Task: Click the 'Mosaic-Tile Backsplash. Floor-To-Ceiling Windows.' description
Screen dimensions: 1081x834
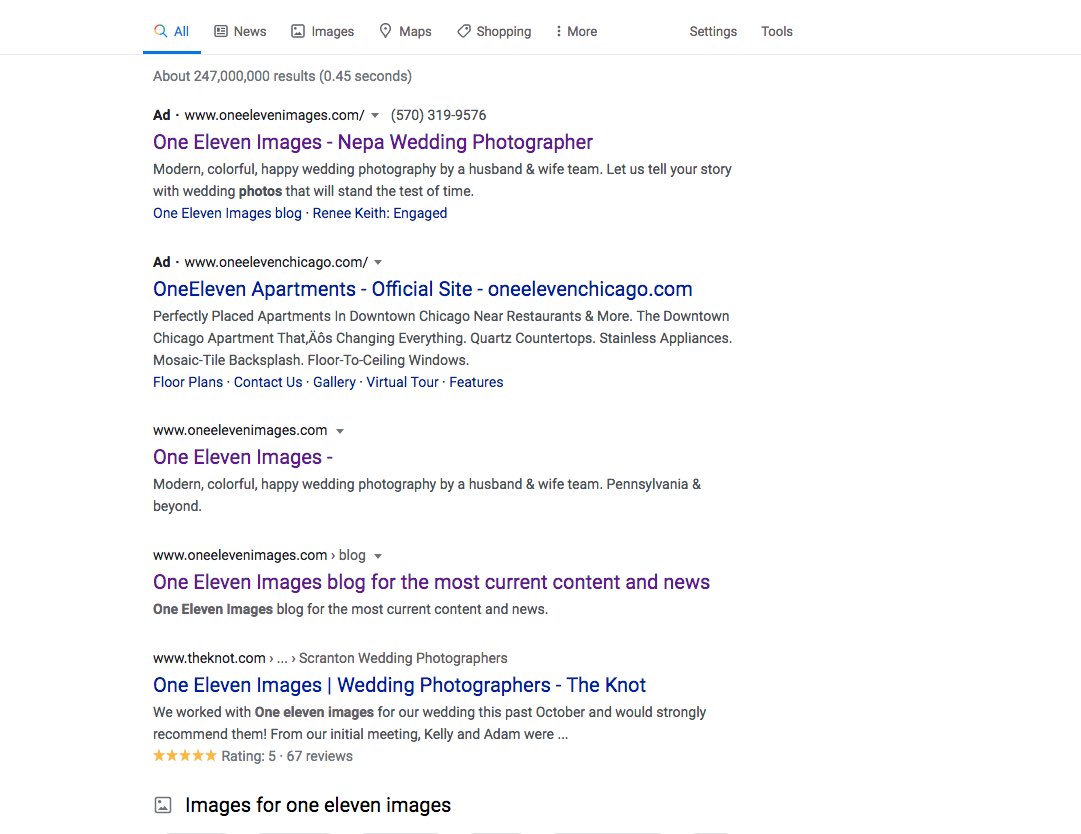Action: pyautogui.click(x=311, y=360)
